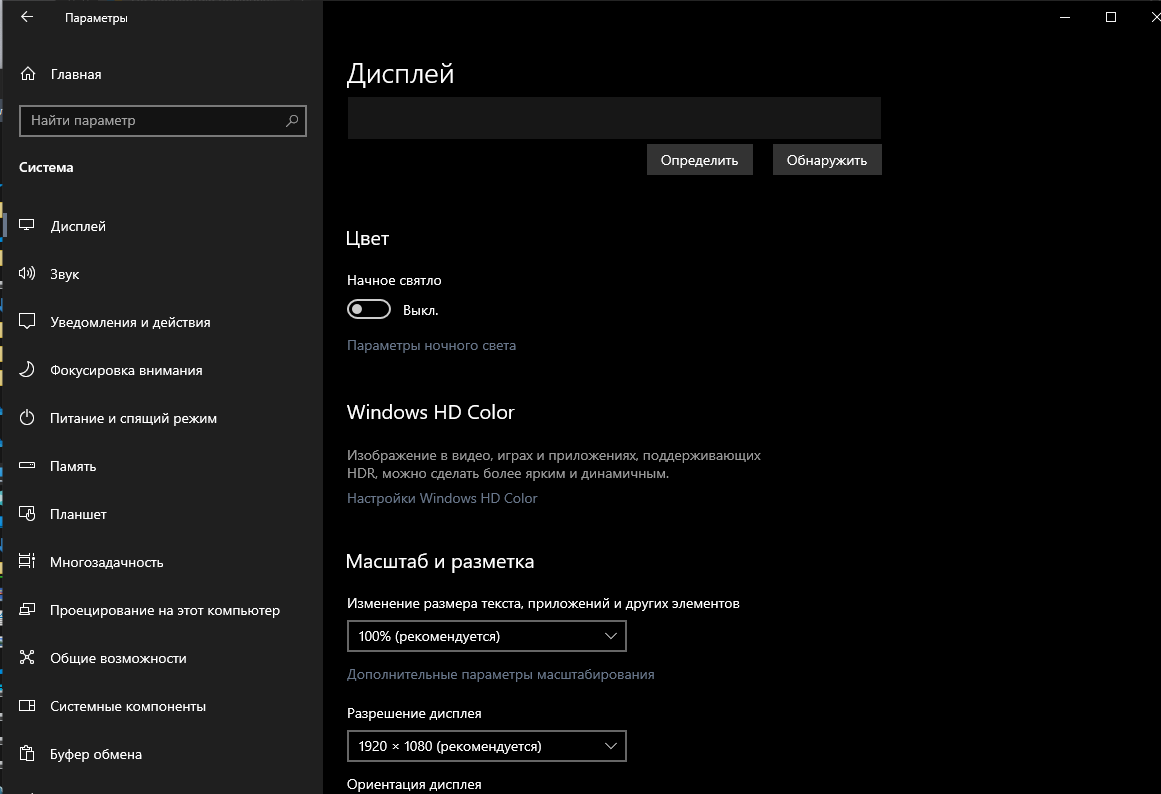Click the Многозадачность icon
This screenshot has width=1161, height=794.
(27, 561)
